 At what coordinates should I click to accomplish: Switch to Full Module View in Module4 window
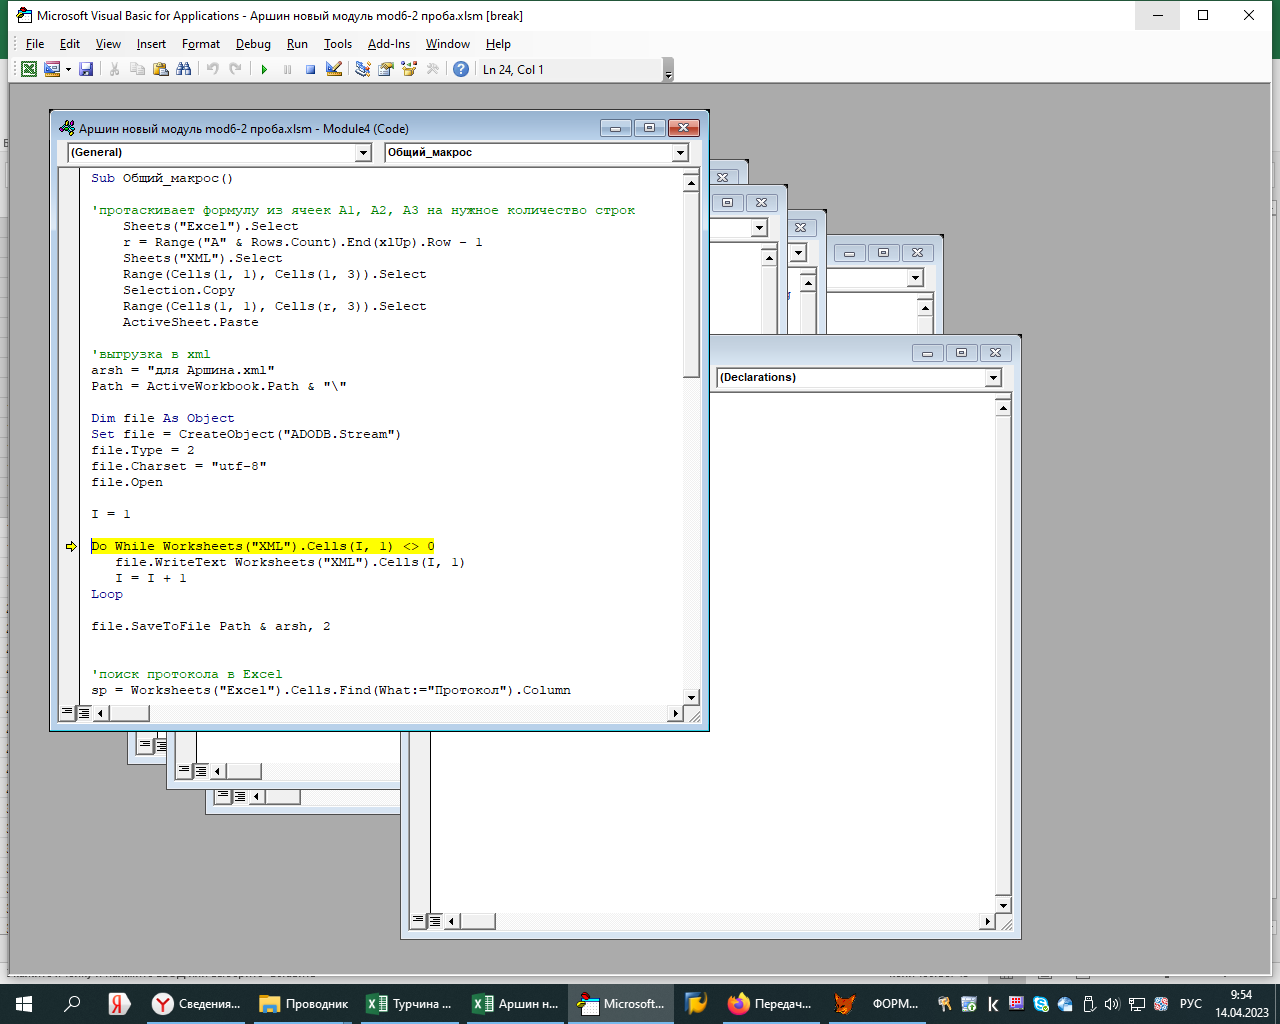[84, 713]
